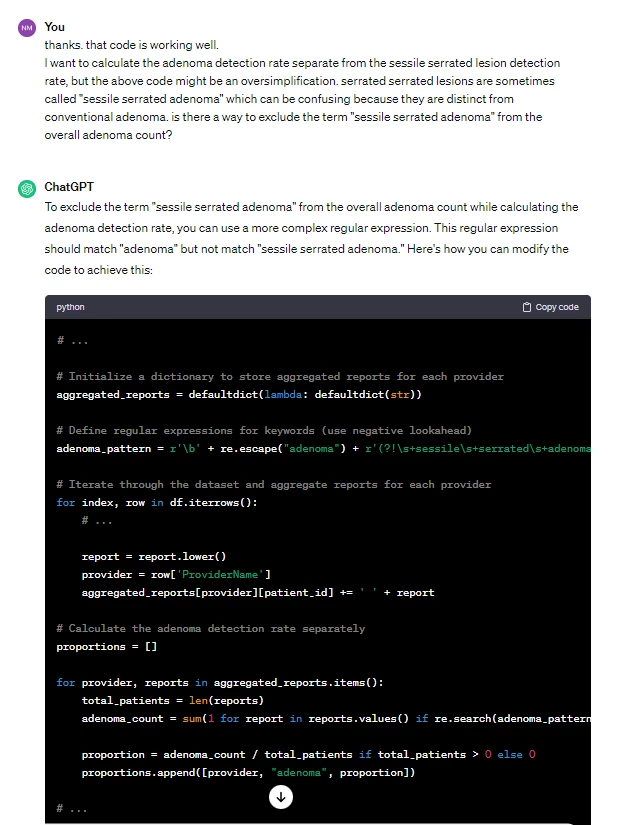Click the 'for index, row in df.iterrows():' line
The width and height of the screenshot is (635, 825).
157,502
